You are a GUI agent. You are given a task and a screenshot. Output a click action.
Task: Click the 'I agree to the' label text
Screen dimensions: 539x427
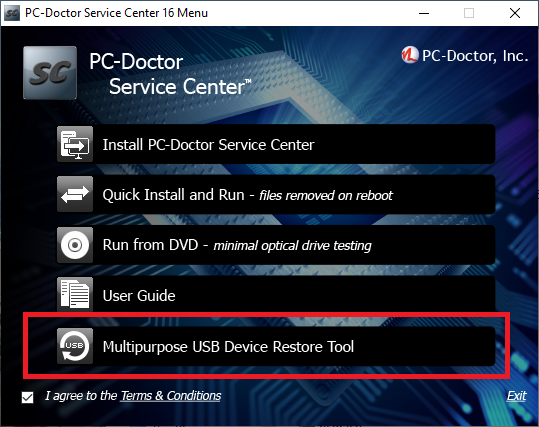[x=81, y=396]
